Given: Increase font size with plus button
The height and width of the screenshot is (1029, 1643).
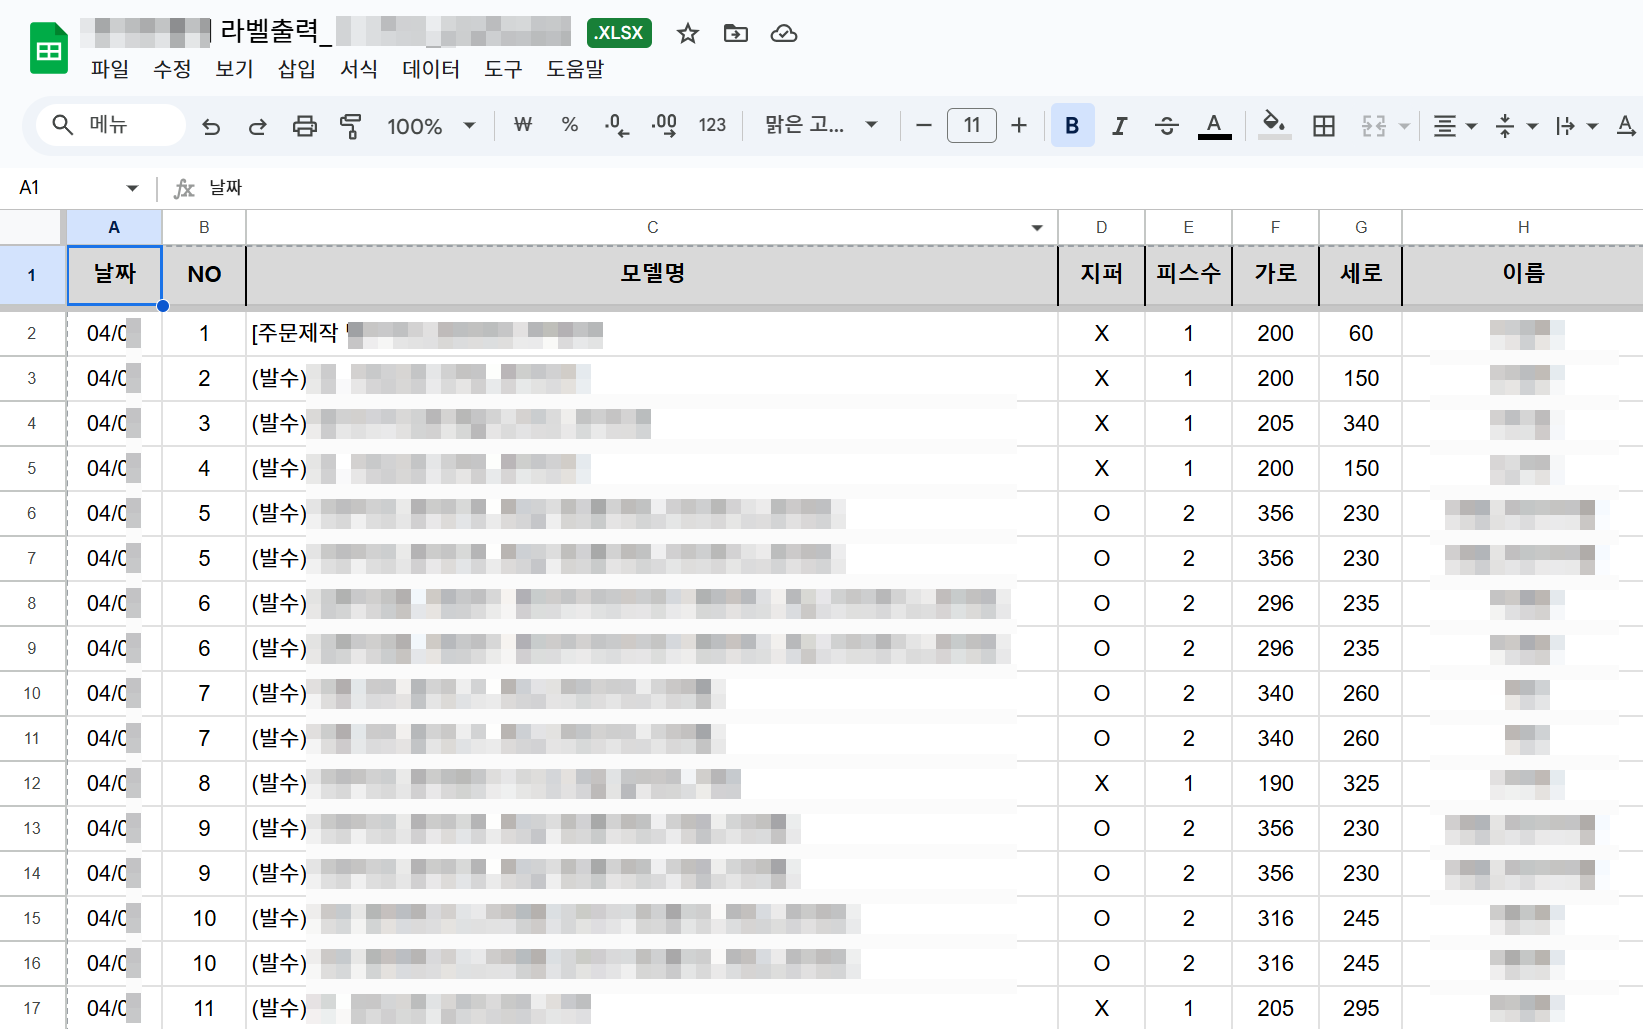Looking at the screenshot, I should 1018,126.
